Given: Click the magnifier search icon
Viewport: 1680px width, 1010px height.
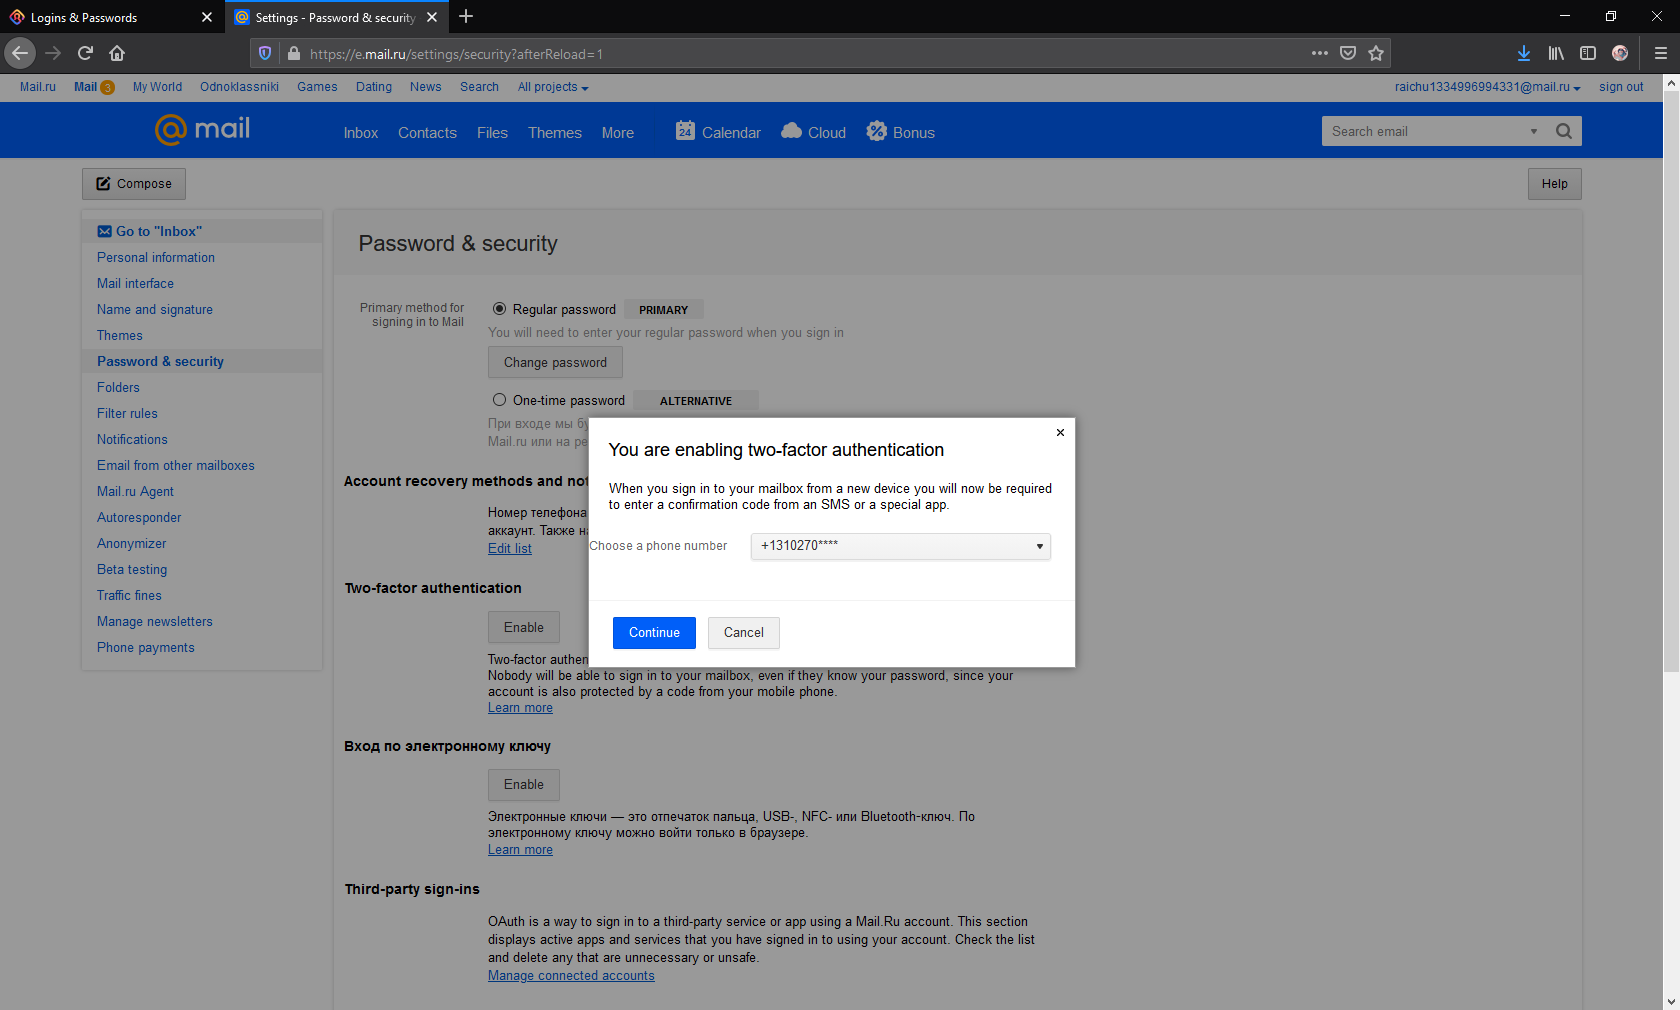Looking at the screenshot, I should 1564,131.
